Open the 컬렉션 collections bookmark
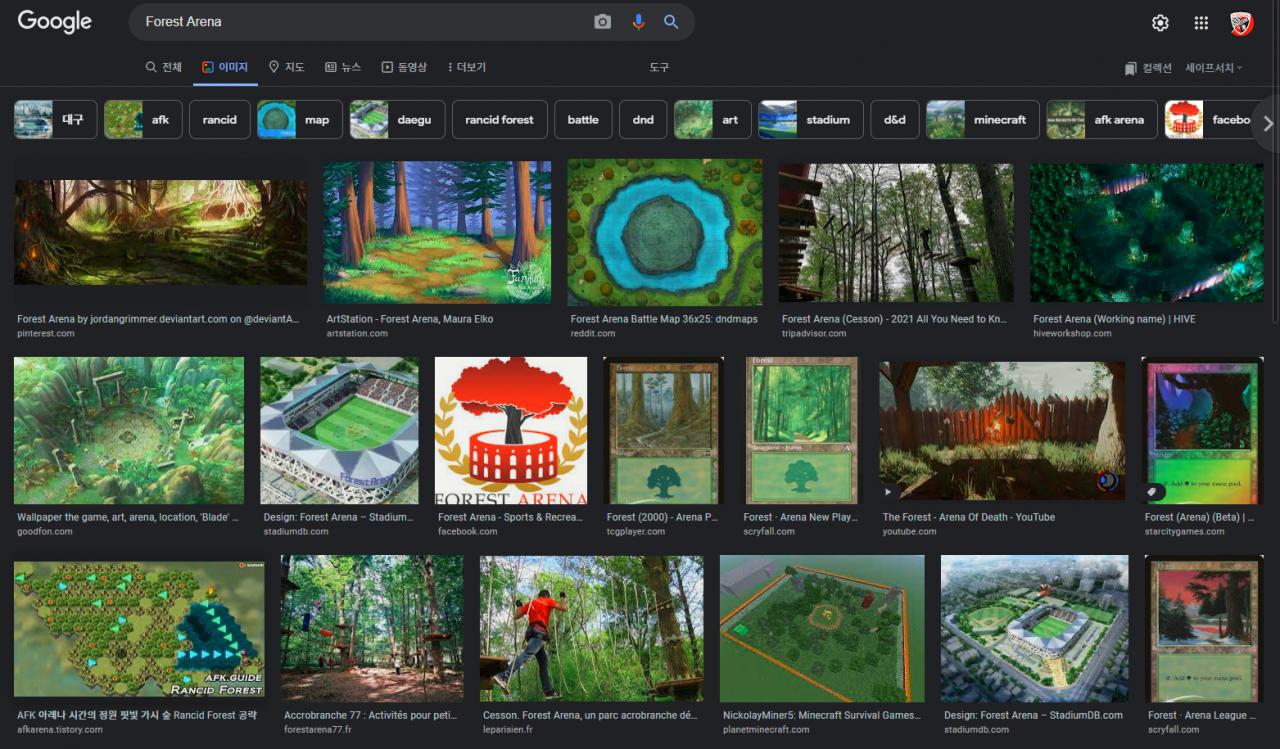This screenshot has width=1280, height=749. (x=1148, y=68)
